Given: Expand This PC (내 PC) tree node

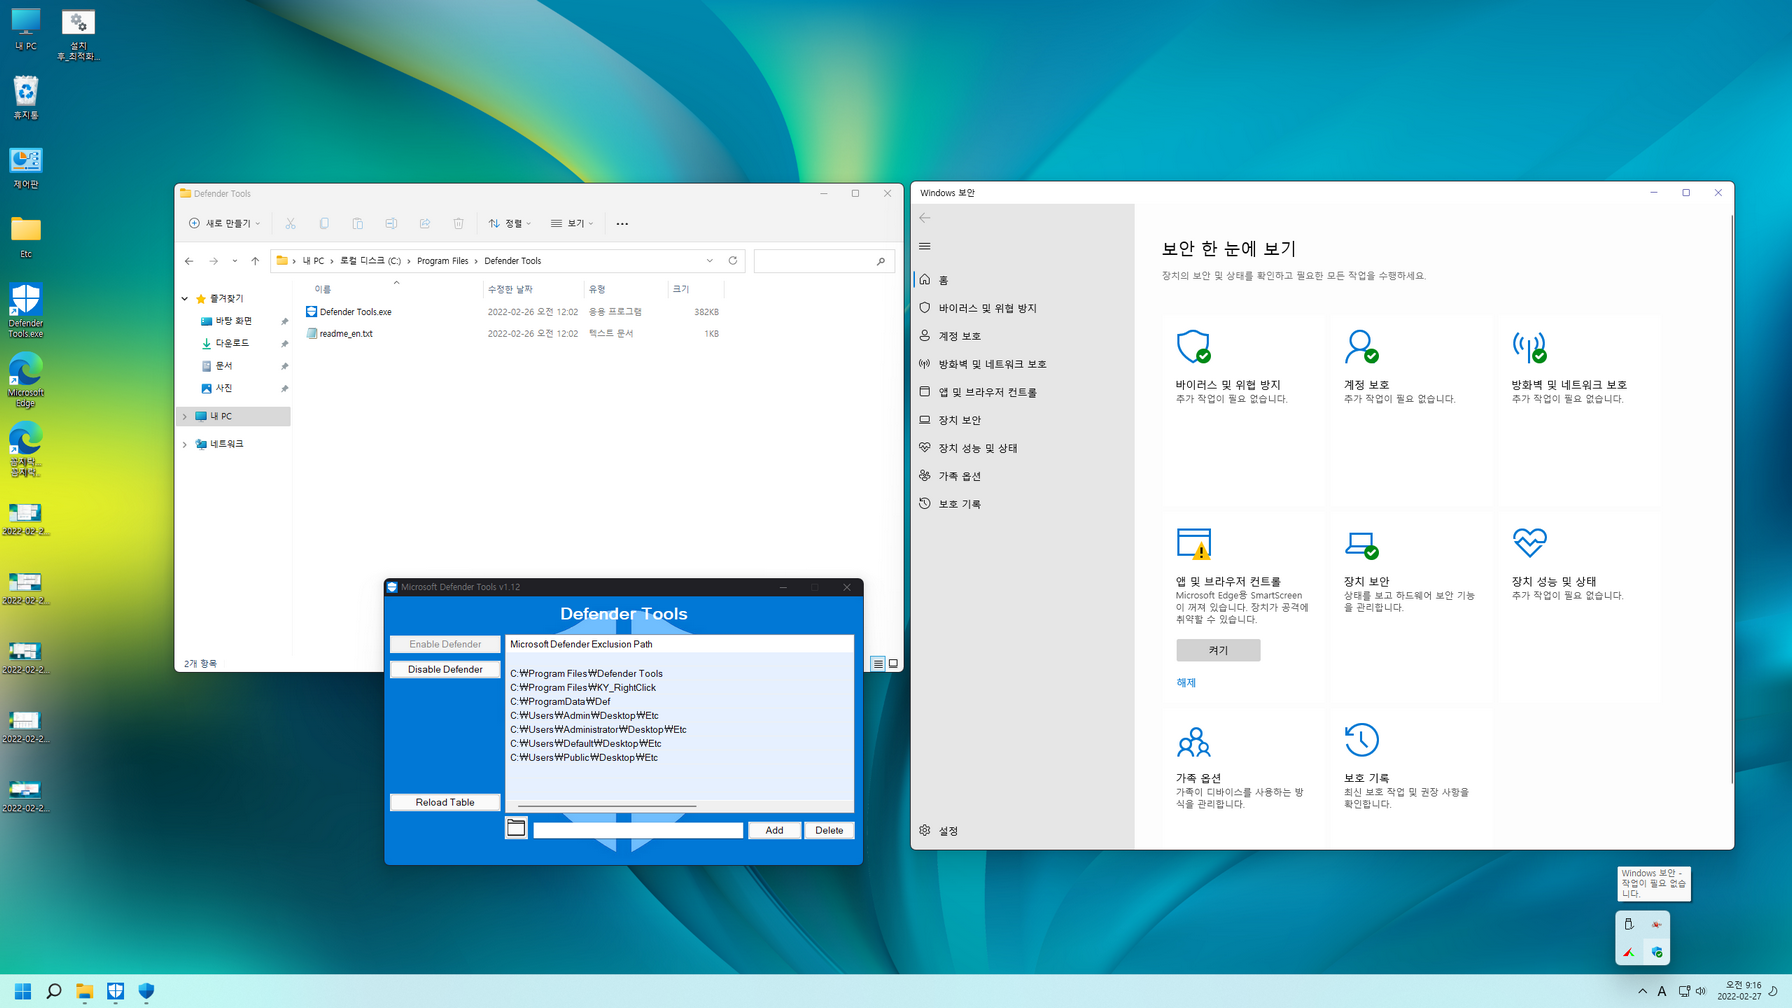Looking at the screenshot, I should 185,416.
